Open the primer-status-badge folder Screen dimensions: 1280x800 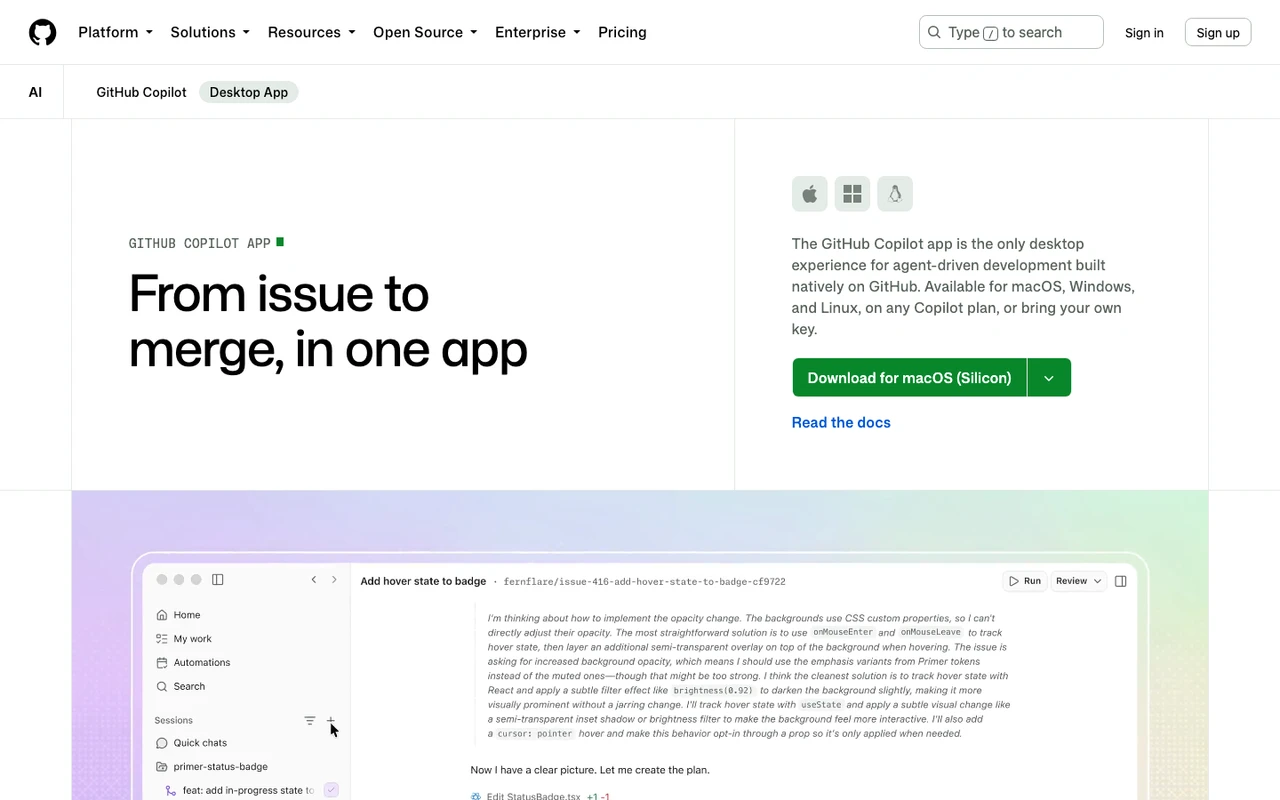point(212,767)
